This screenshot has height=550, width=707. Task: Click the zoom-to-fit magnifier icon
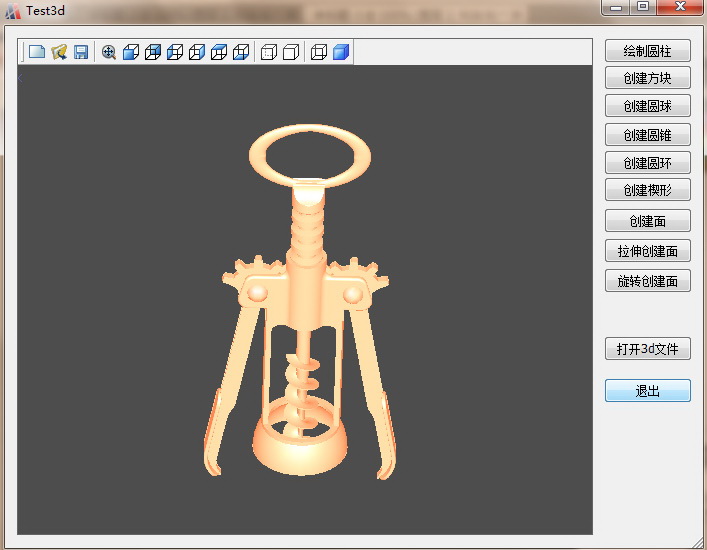[109, 52]
